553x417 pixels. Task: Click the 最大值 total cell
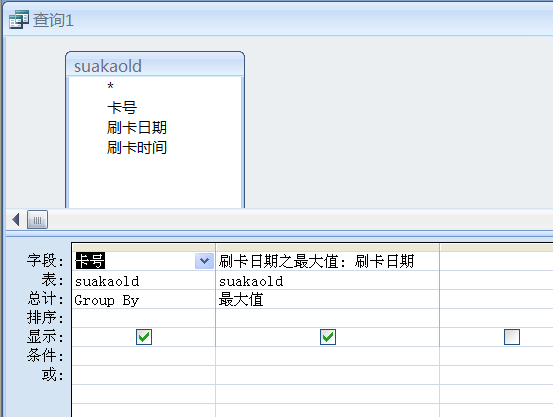[x=327, y=300]
